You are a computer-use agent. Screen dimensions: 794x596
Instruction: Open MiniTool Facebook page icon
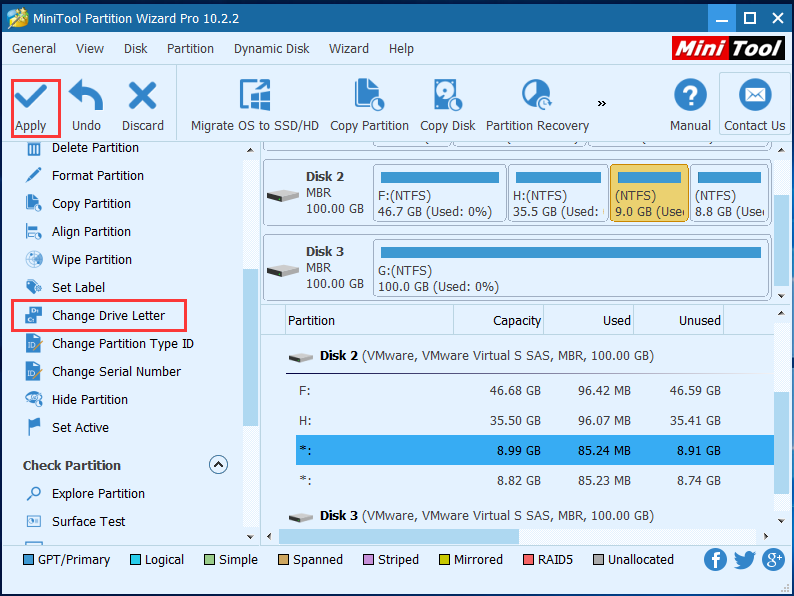point(715,560)
